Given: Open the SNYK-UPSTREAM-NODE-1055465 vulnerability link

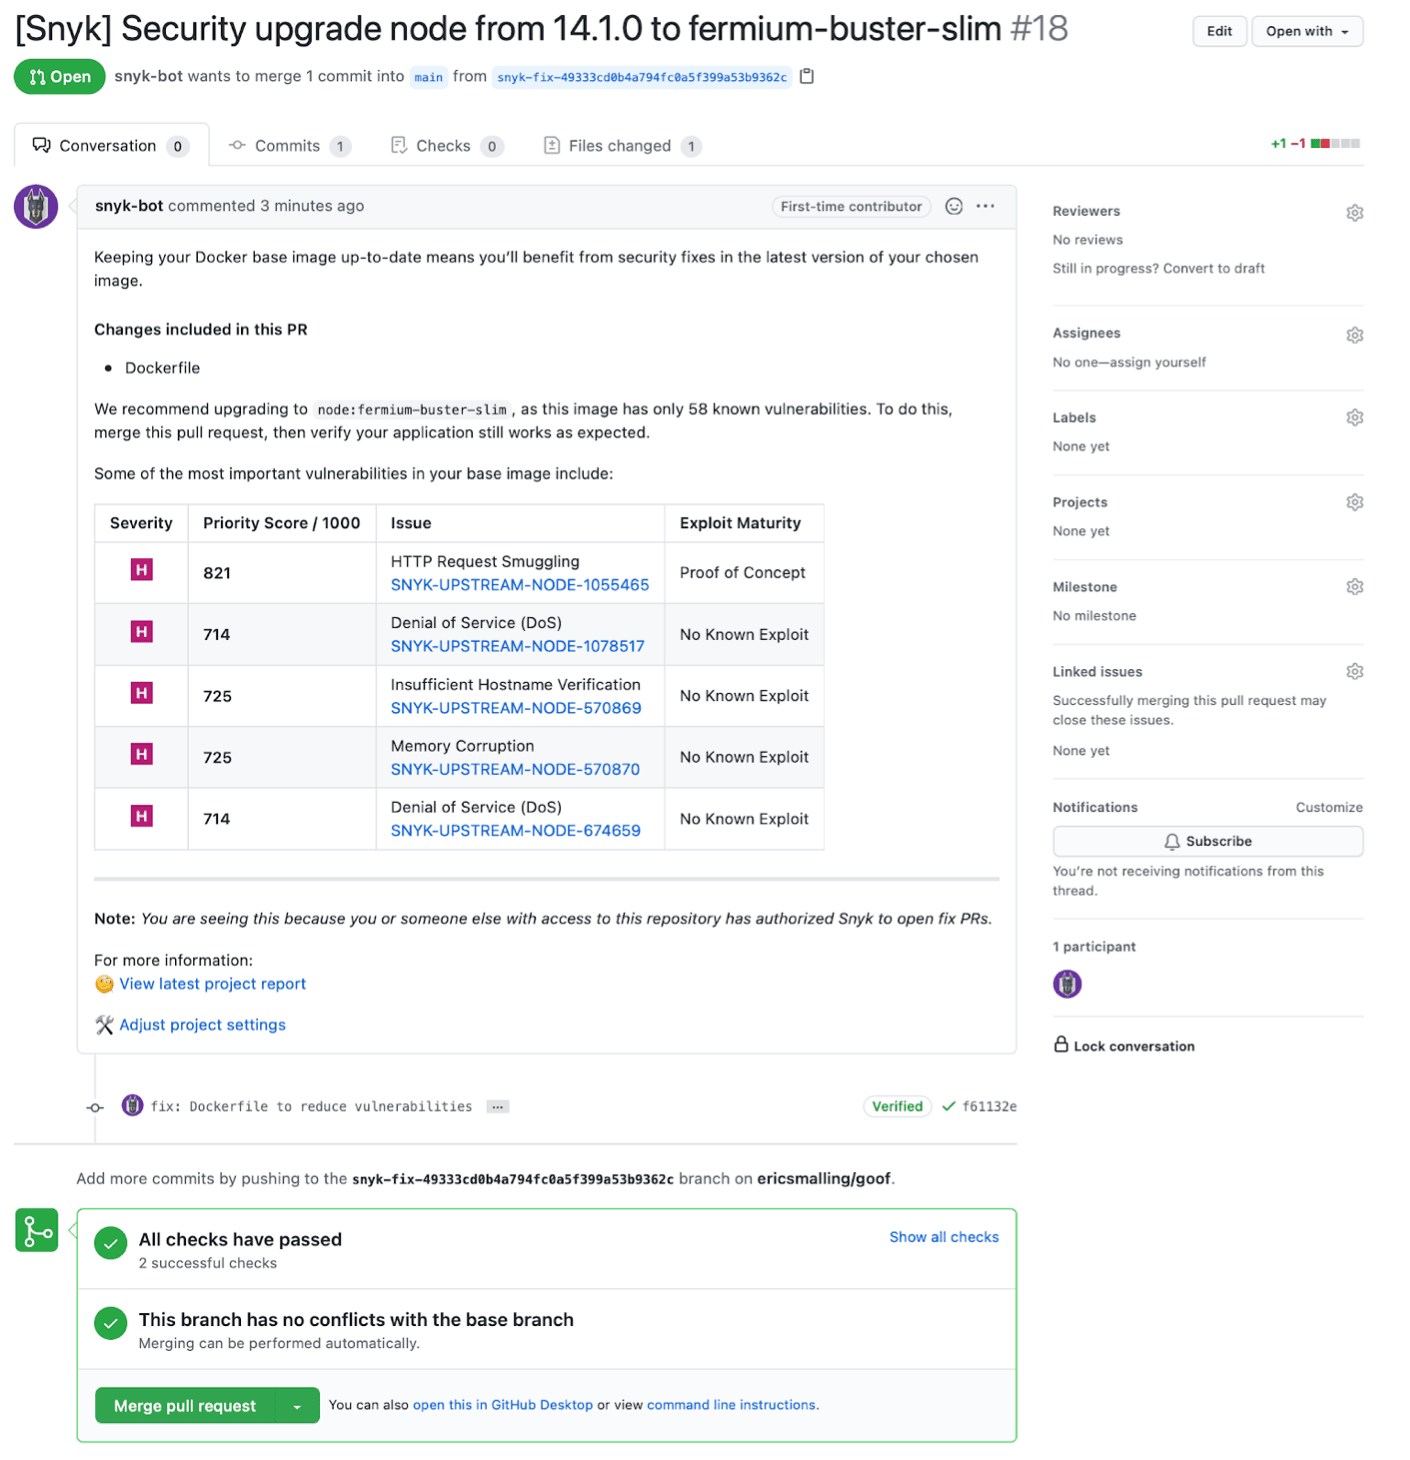Looking at the screenshot, I should (x=519, y=584).
